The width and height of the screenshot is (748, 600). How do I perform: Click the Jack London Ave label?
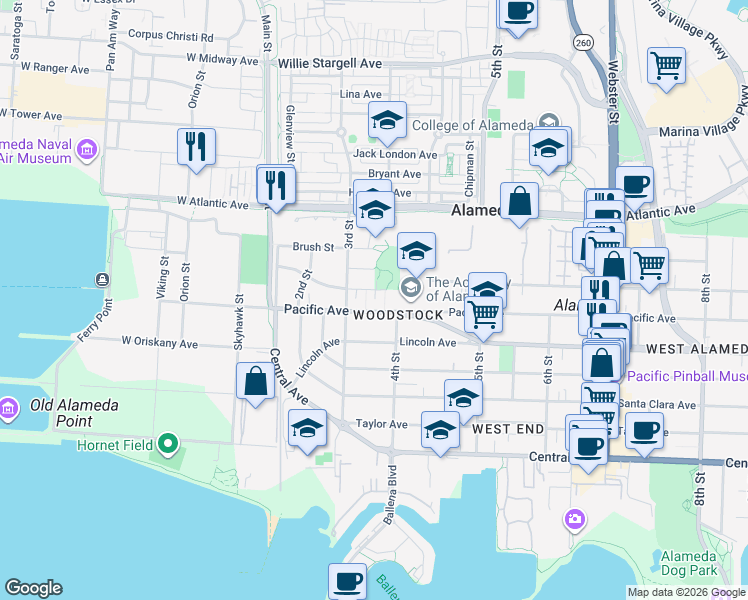tap(395, 154)
